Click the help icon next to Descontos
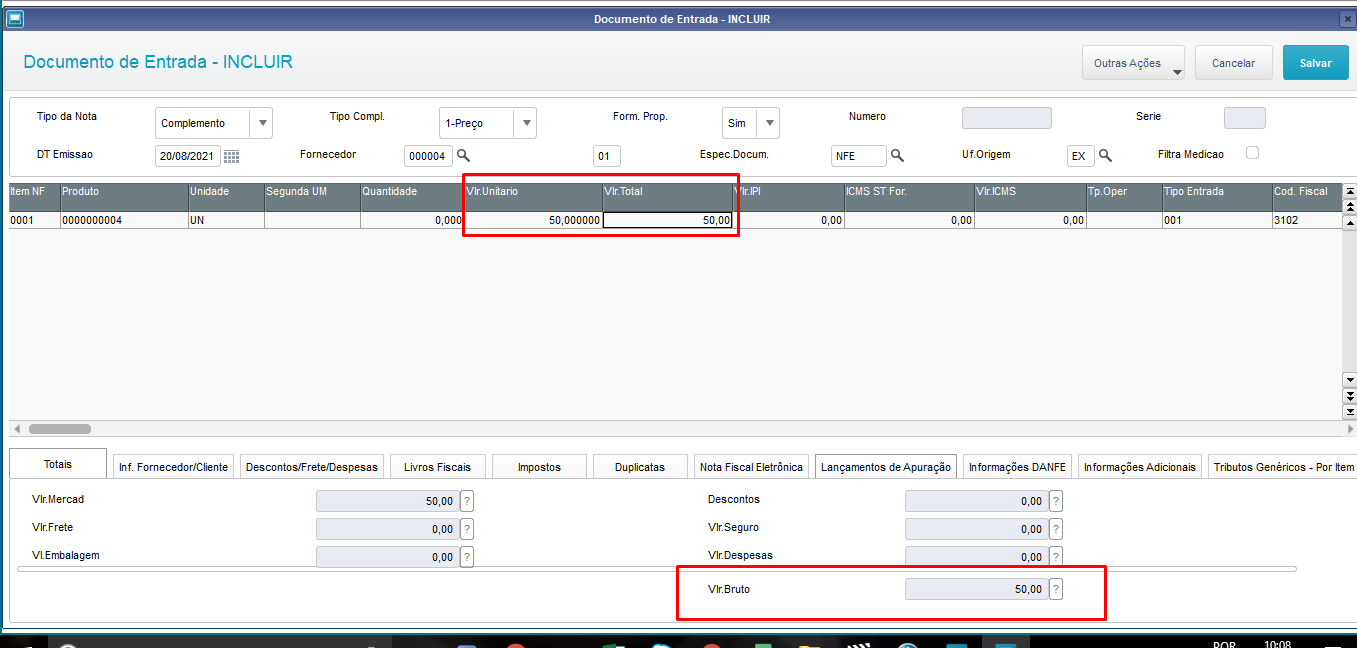Screen dimensions: 1357x648 (x=1055, y=501)
